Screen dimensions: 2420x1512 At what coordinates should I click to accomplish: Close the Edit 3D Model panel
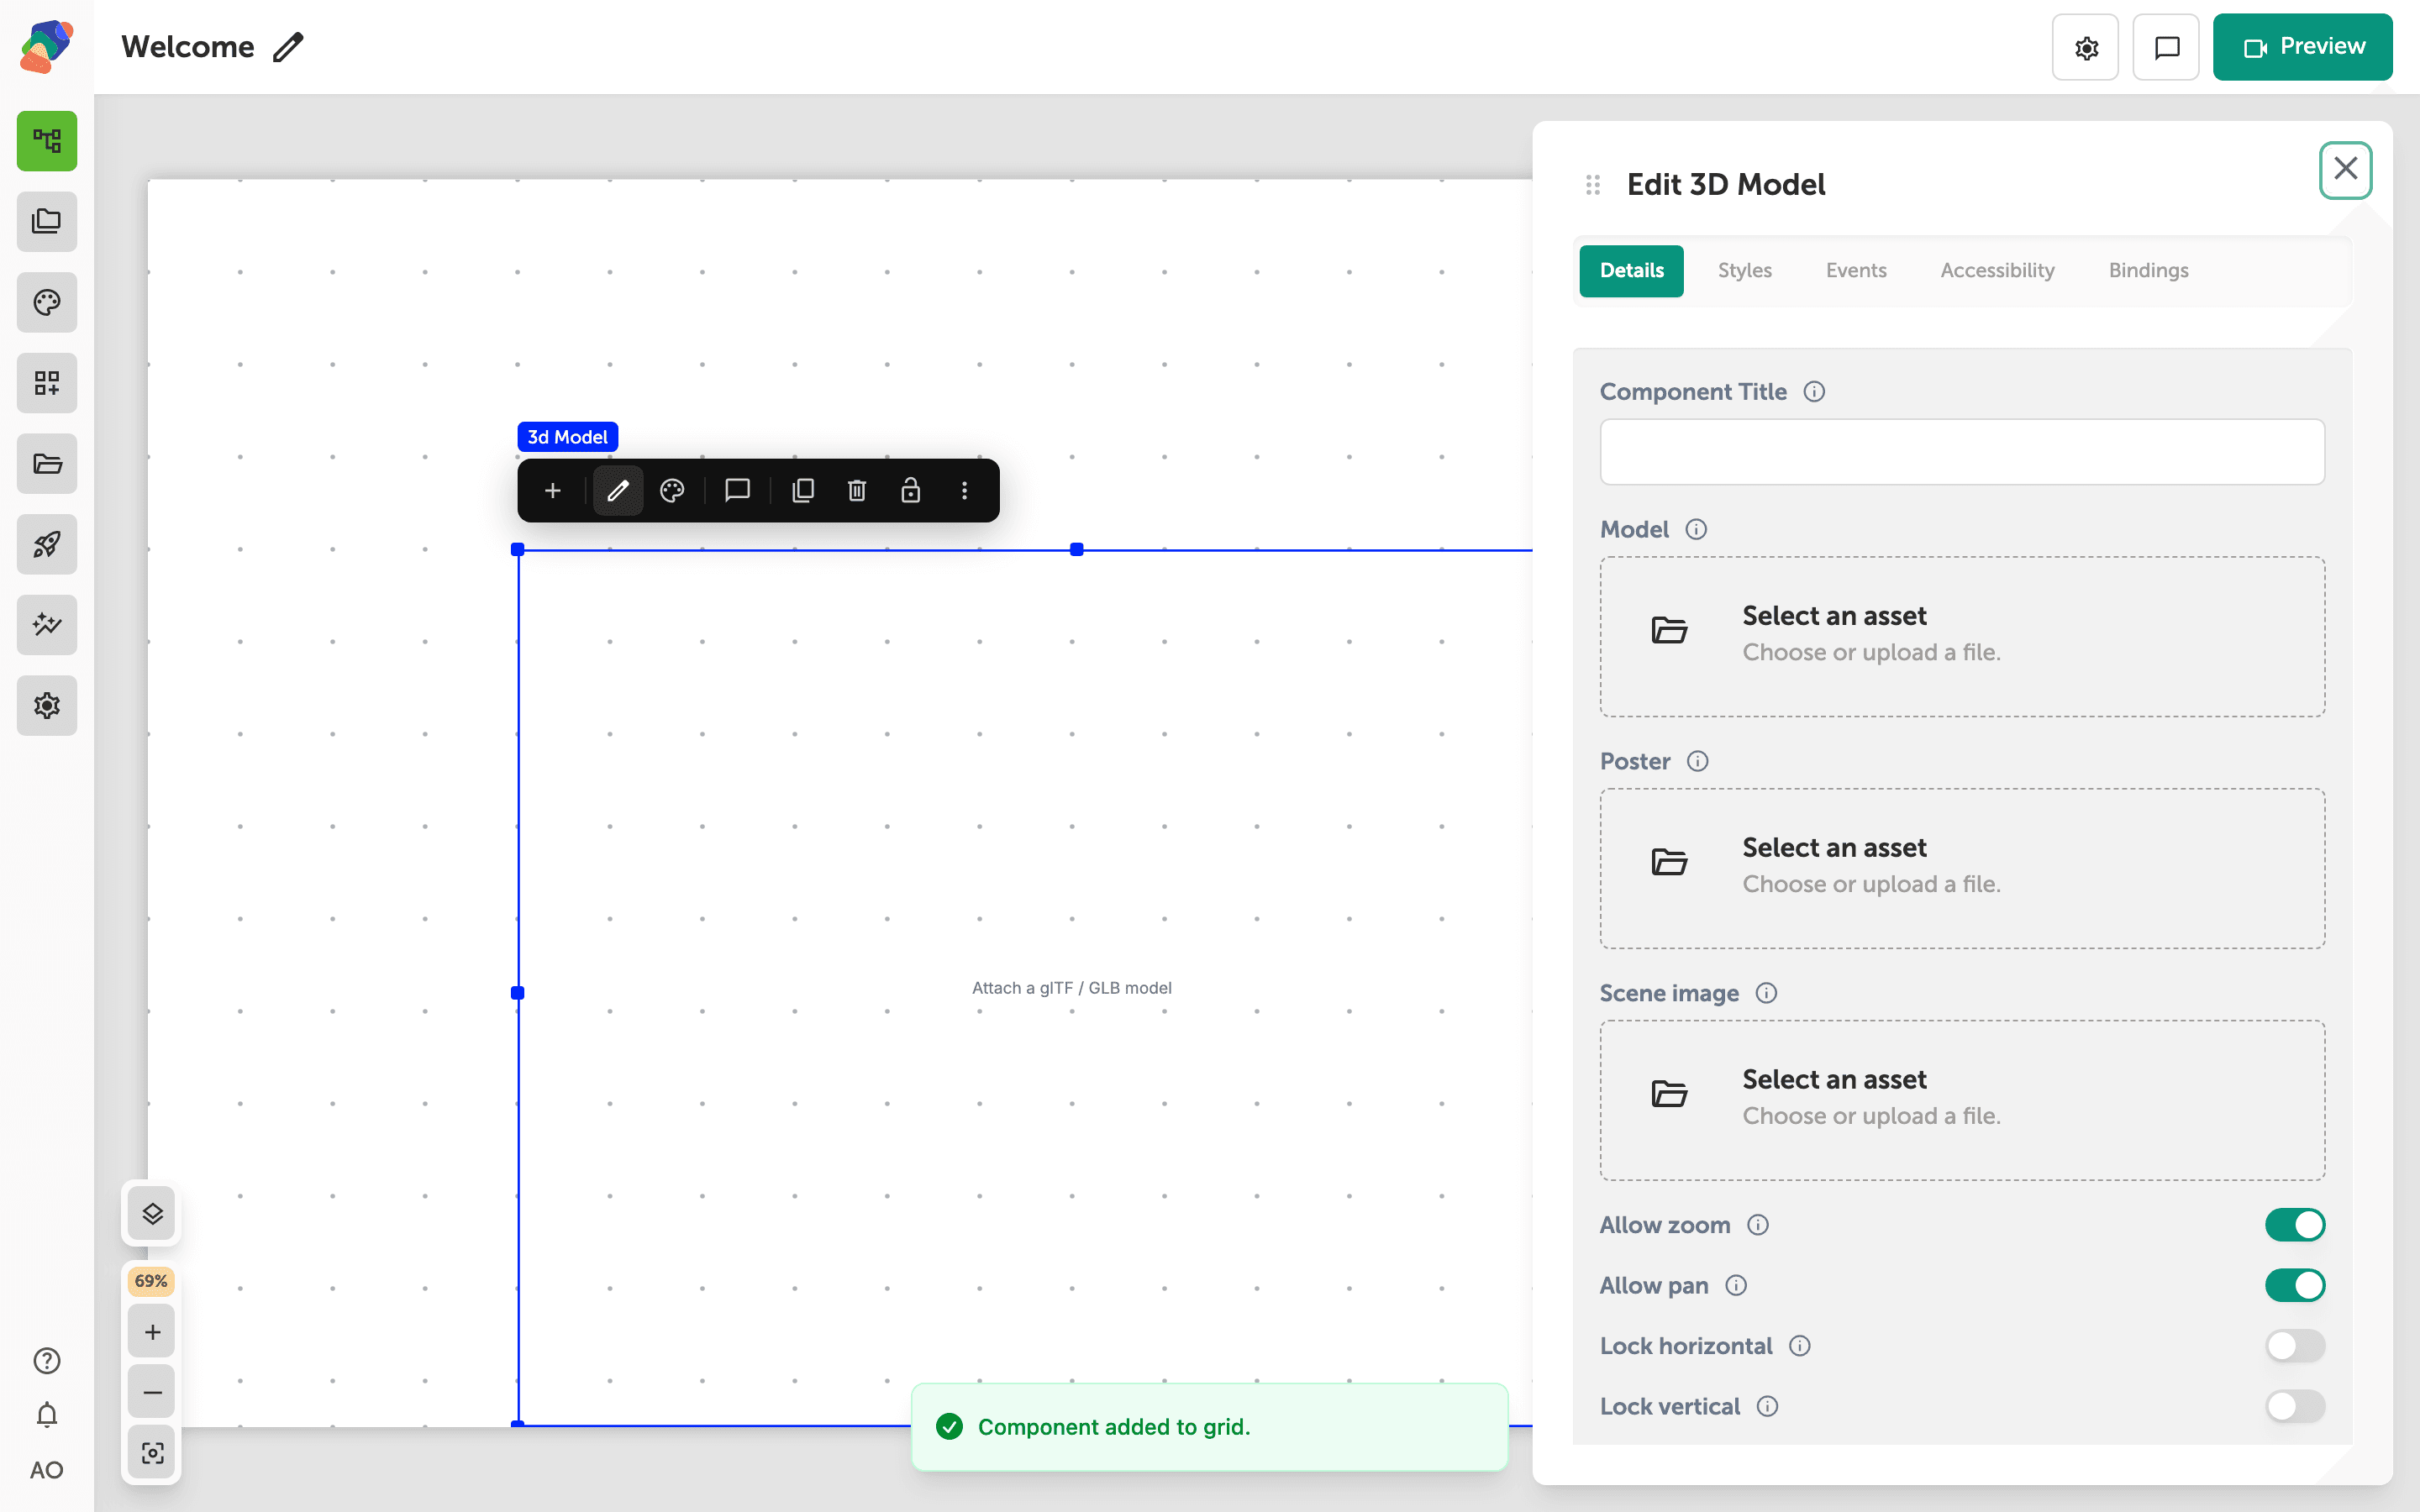click(2345, 170)
